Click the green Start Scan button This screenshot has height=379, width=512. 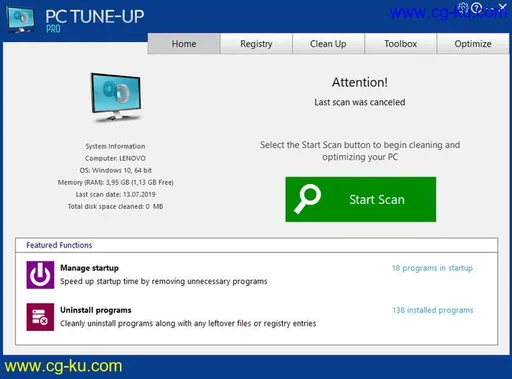(x=361, y=199)
